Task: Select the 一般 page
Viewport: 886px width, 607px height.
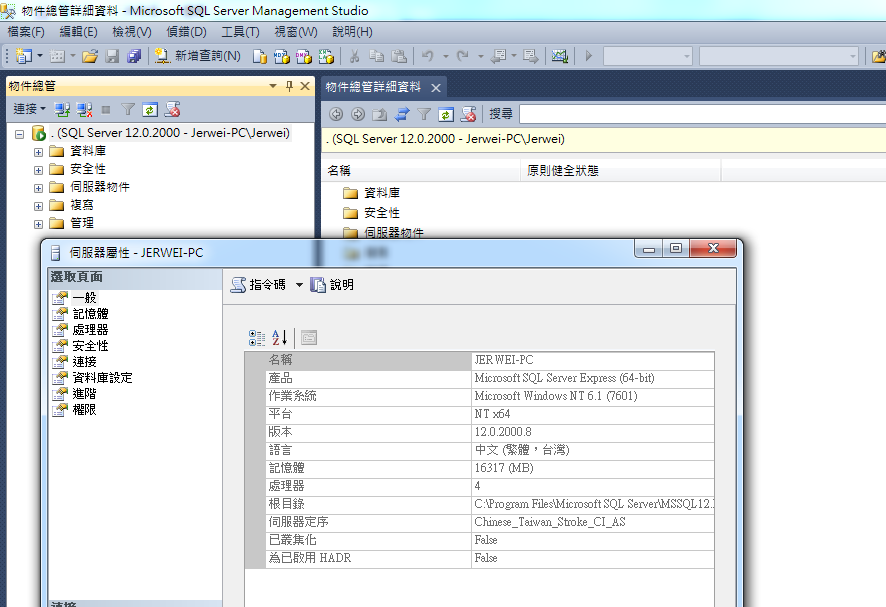Action: pos(84,298)
